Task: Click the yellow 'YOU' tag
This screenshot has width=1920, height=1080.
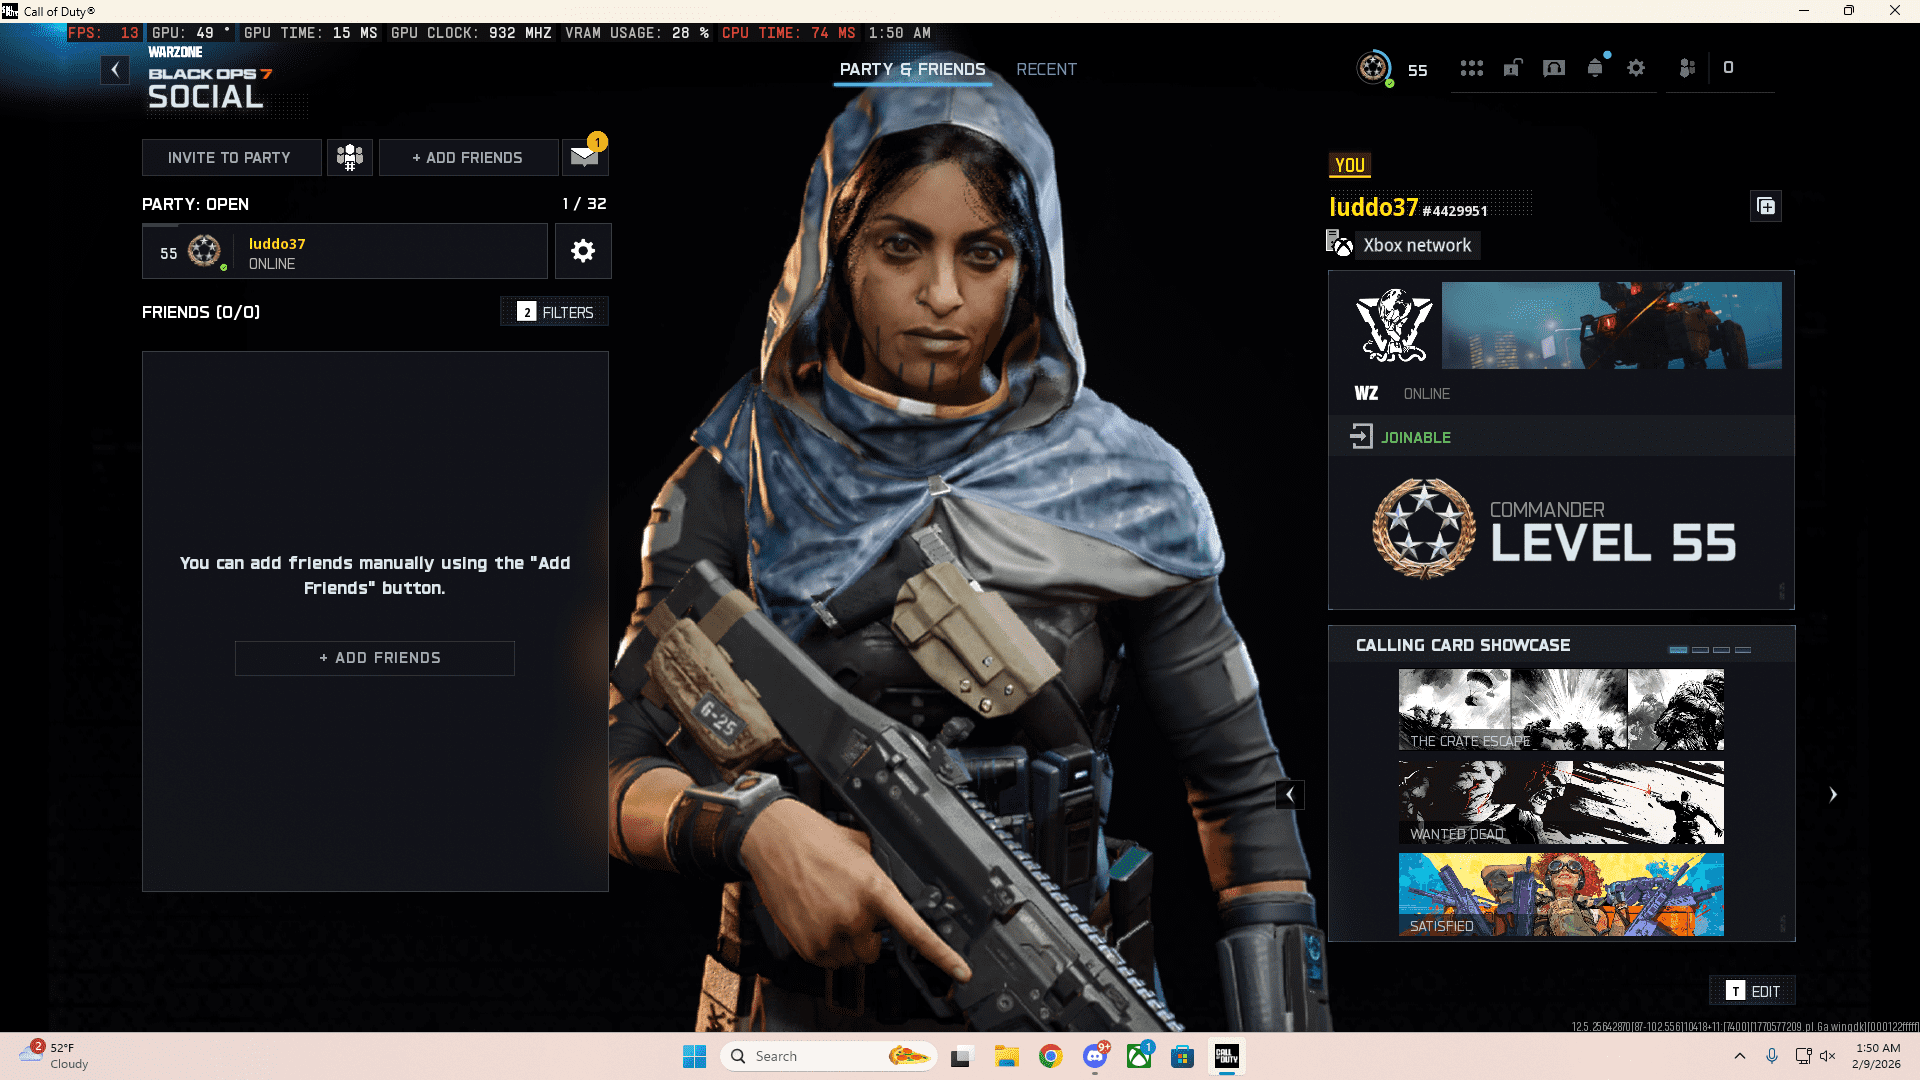Action: [x=1350, y=165]
